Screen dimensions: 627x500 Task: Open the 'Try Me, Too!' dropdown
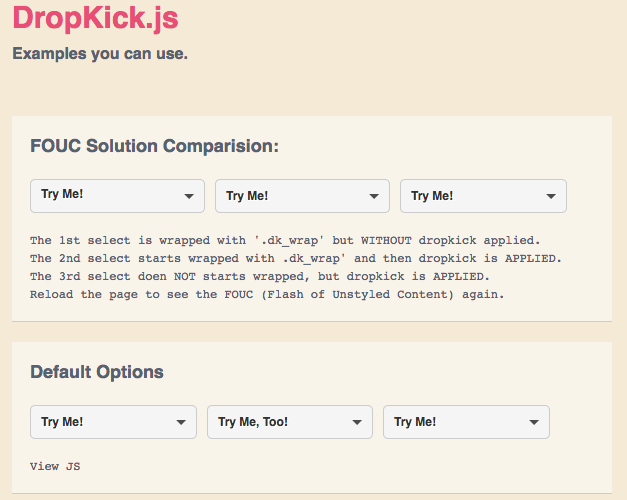click(x=290, y=422)
